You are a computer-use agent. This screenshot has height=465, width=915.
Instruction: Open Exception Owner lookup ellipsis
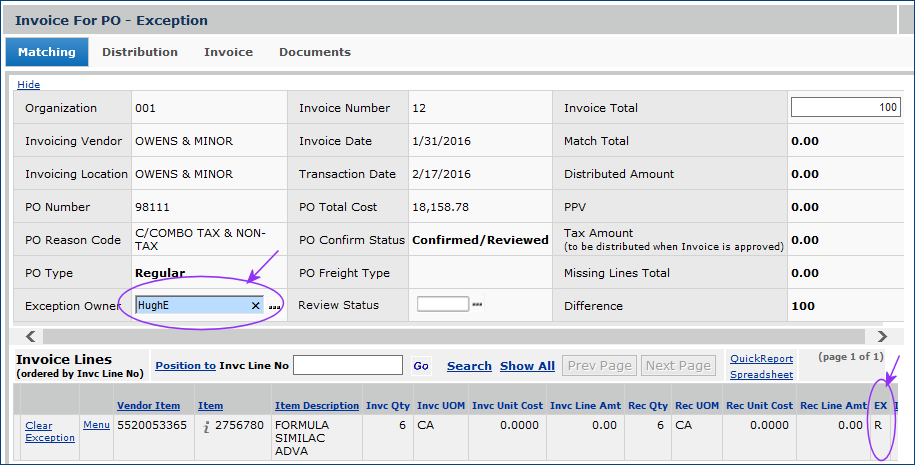(275, 307)
